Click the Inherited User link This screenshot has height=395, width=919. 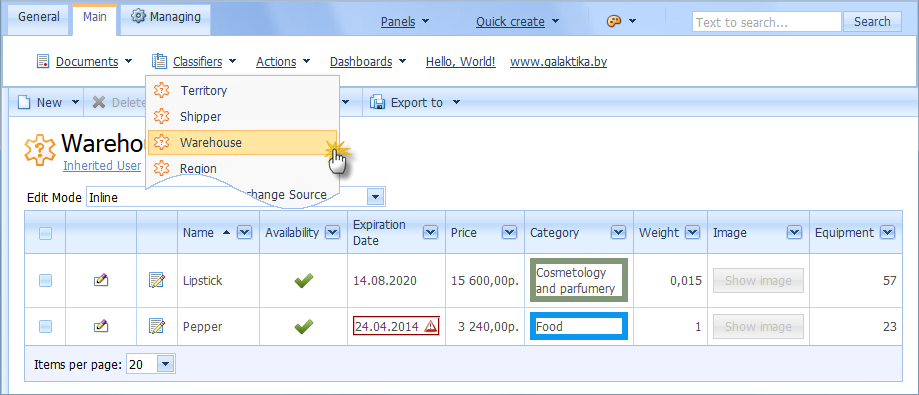click(102, 166)
